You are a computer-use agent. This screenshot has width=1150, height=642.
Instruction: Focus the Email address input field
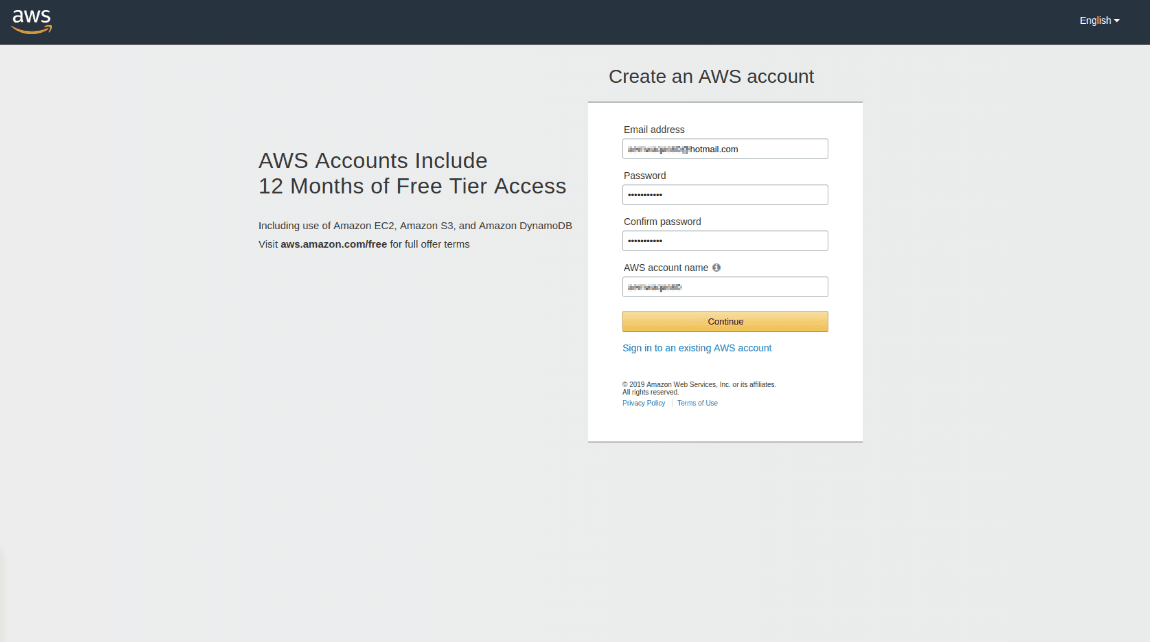click(725, 149)
